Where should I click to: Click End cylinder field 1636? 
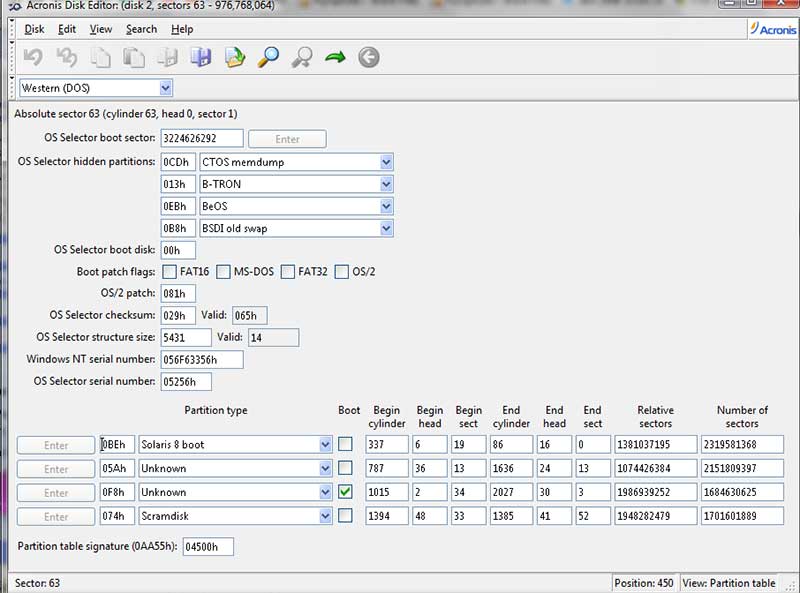click(x=511, y=468)
